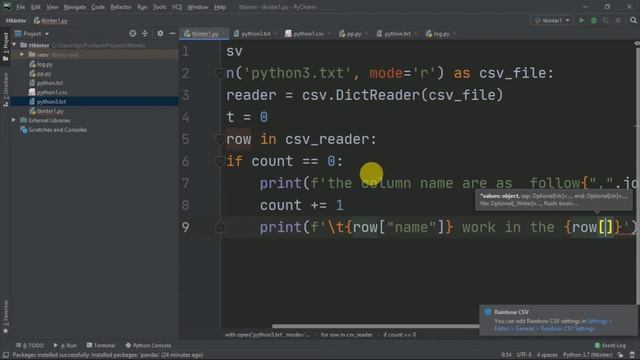Image resolution: width=640 pixels, height=360 pixels.
Task: Open the Help menu
Action: pos(220,7)
